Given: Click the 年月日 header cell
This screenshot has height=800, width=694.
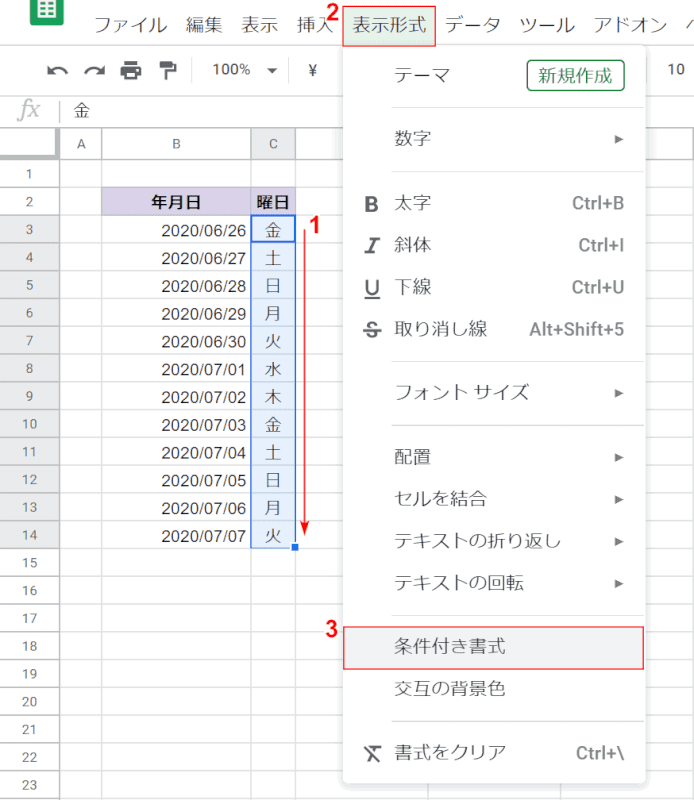Looking at the screenshot, I should pos(176,202).
